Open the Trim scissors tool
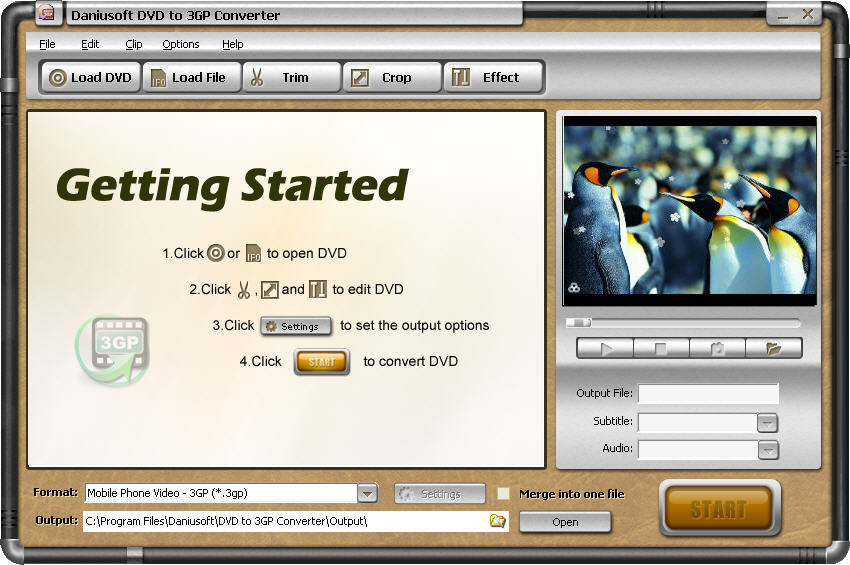This screenshot has width=850, height=565. coord(292,78)
